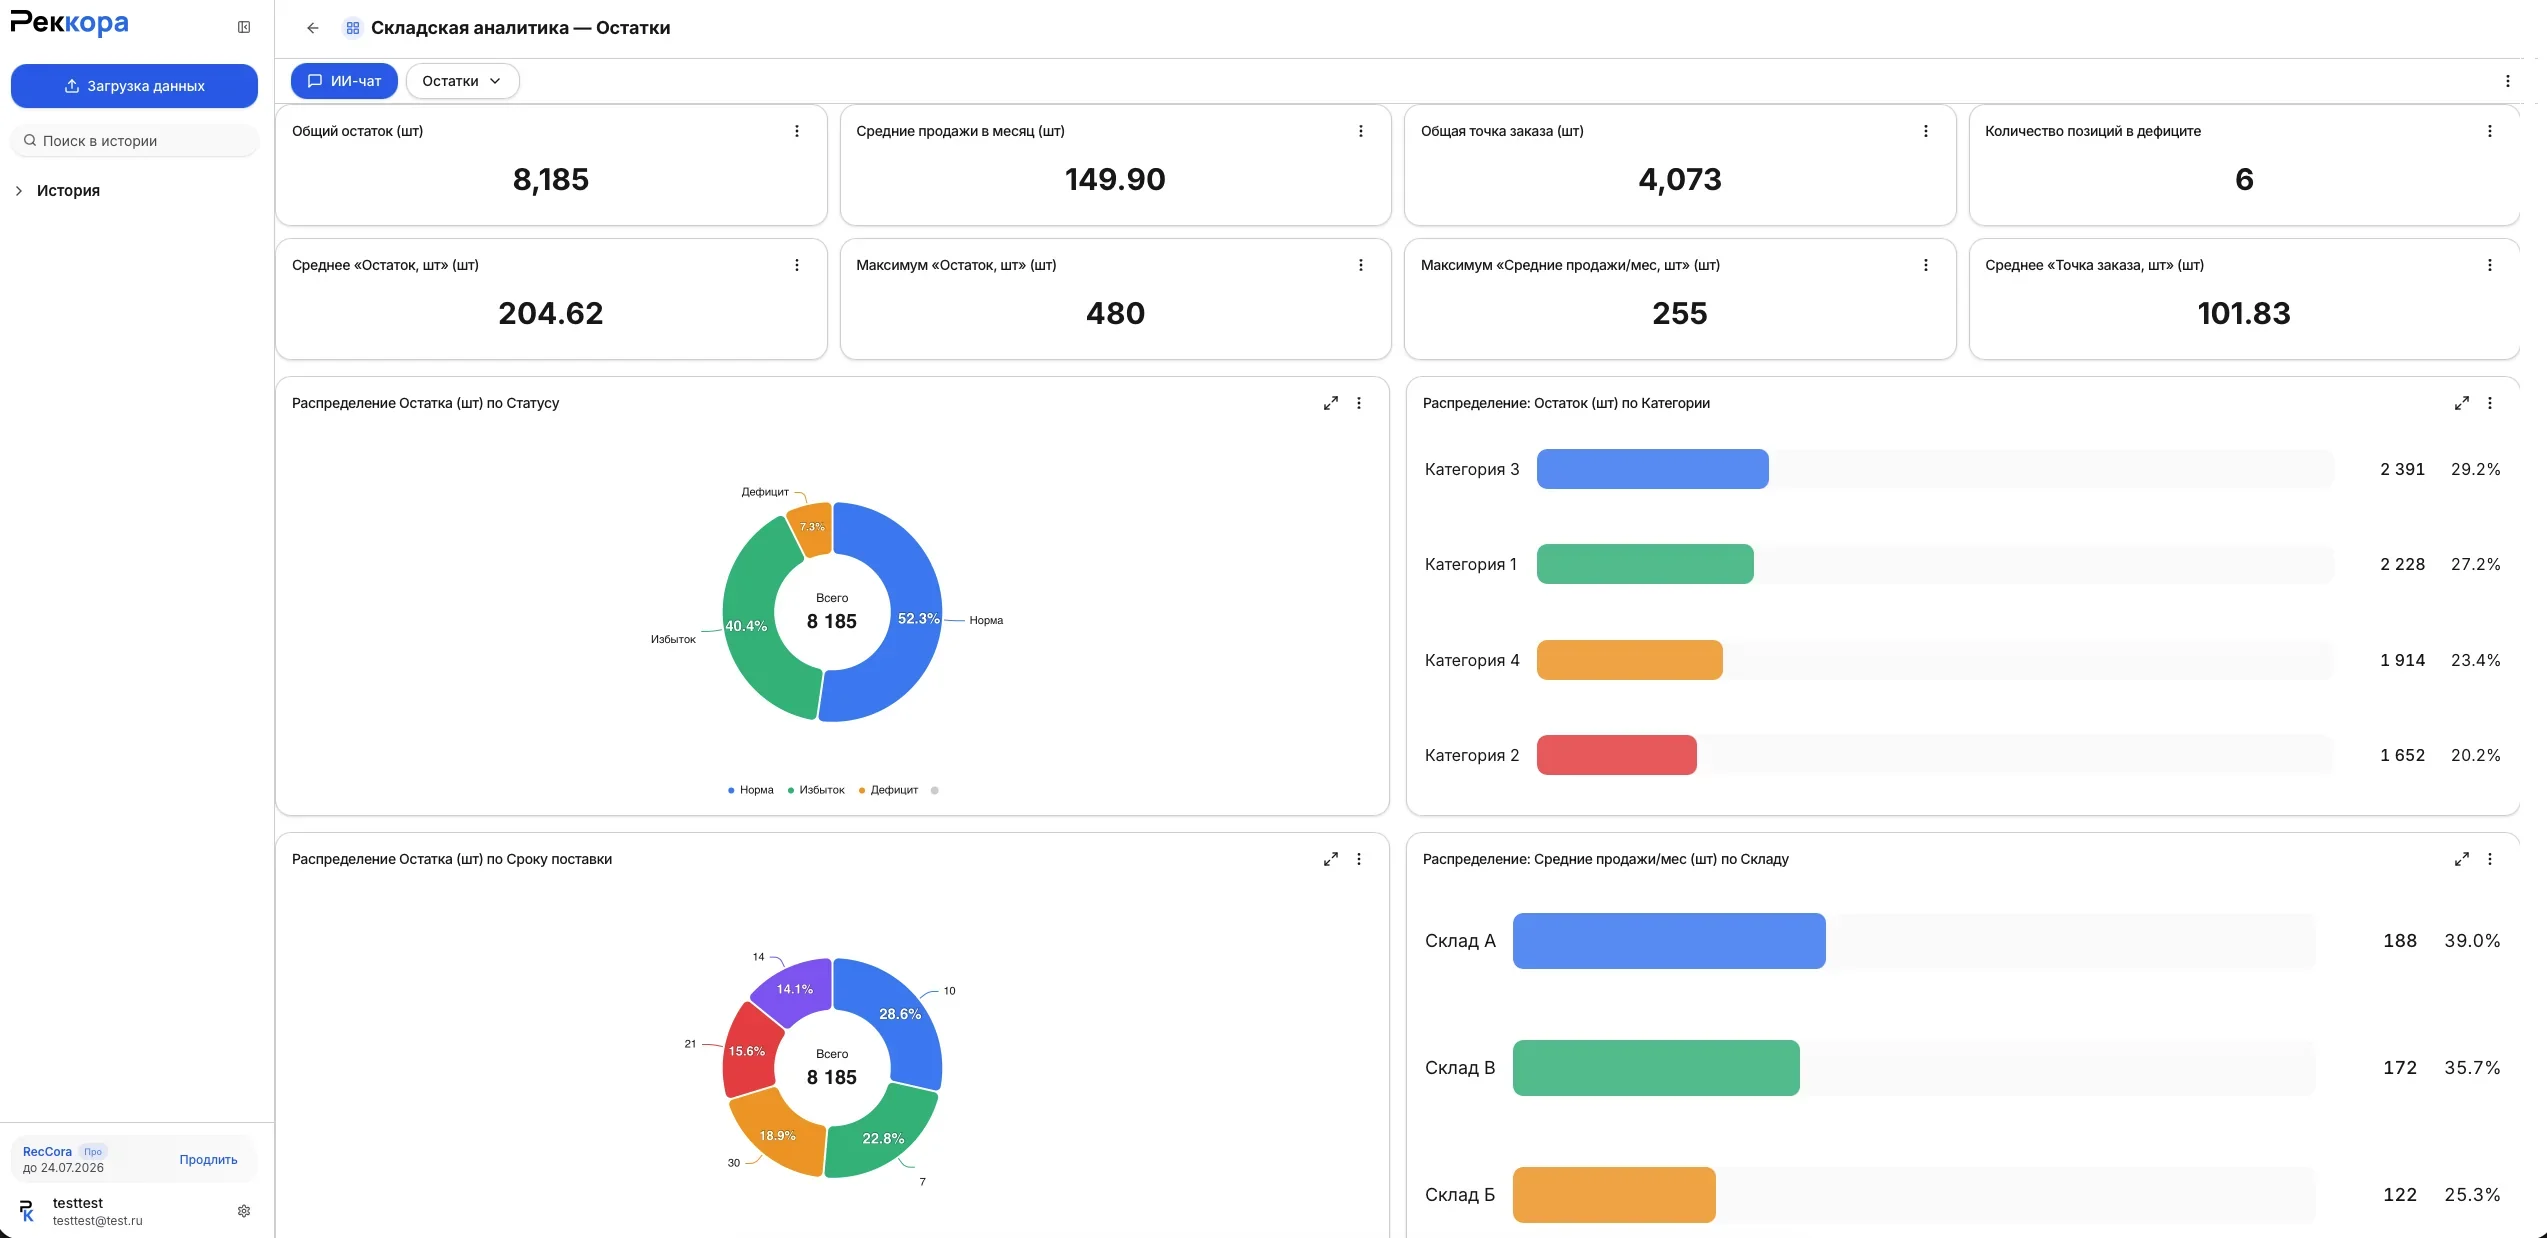The image size is (2547, 1238).
Task: Open testtest user profile
Action: pyautogui.click(x=97, y=1211)
